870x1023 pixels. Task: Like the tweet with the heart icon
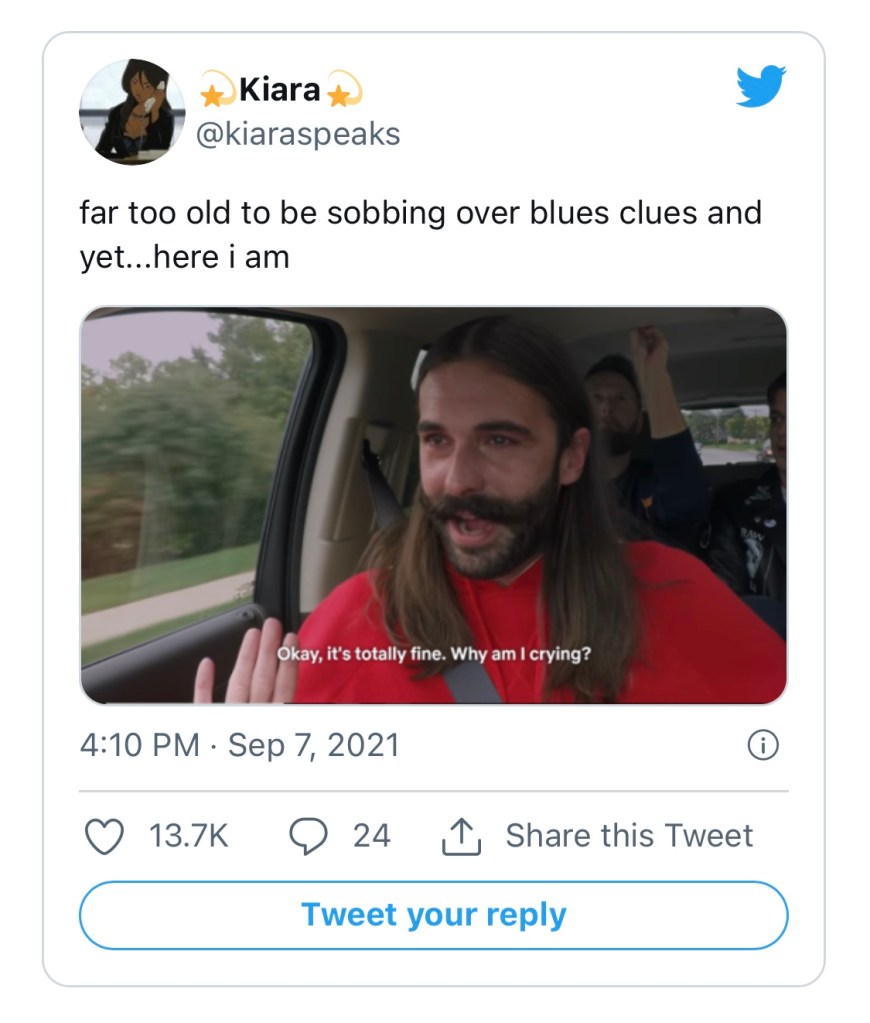click(x=104, y=836)
